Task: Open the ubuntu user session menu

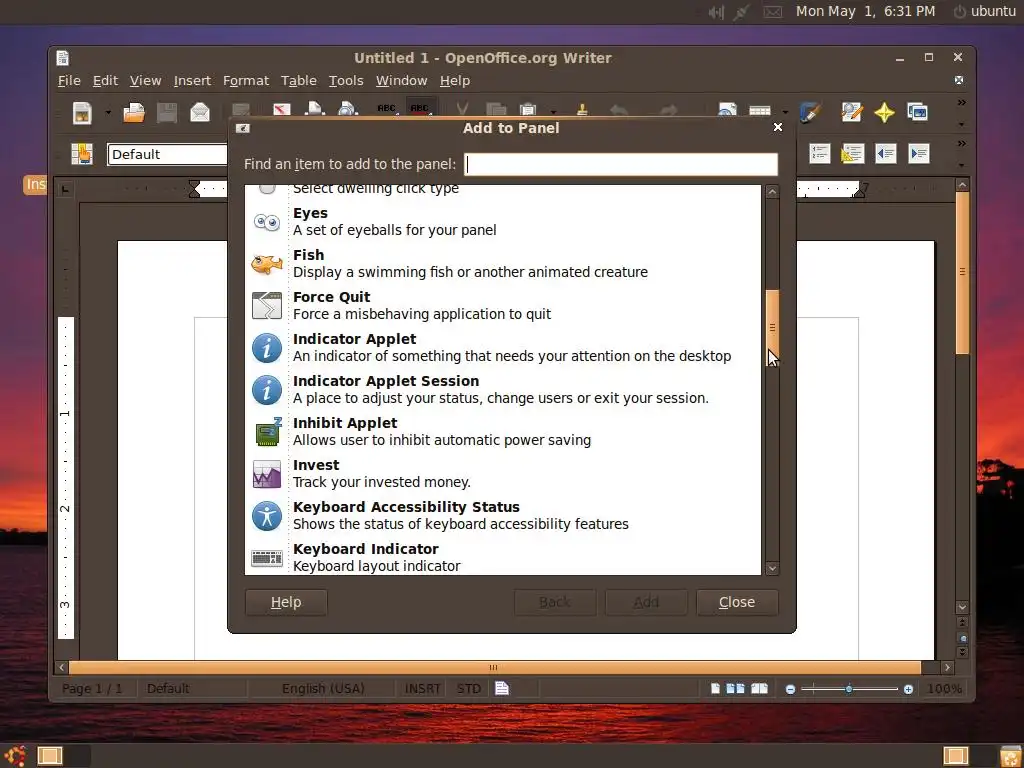Action: [985, 11]
